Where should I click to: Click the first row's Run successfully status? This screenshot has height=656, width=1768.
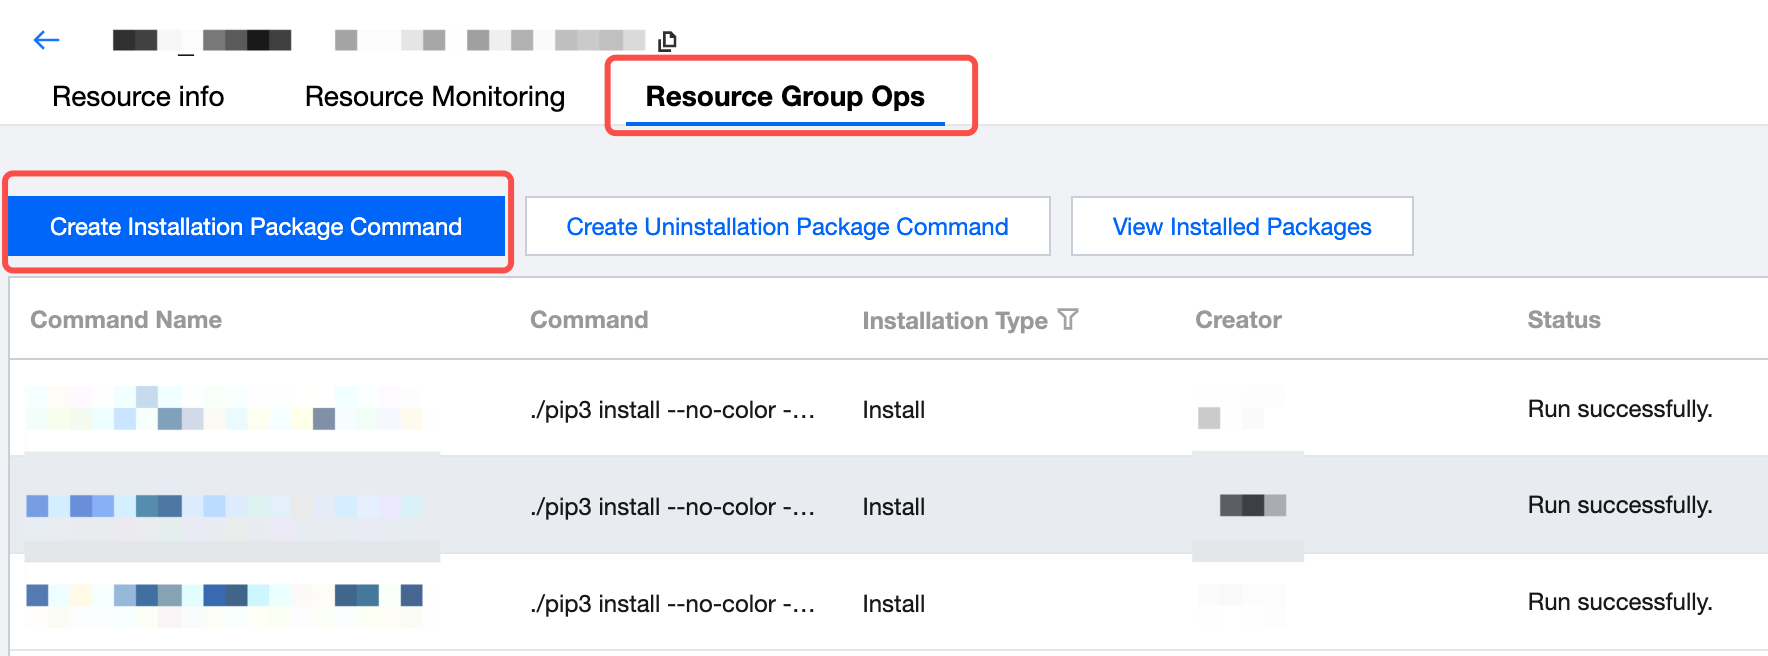click(x=1619, y=409)
